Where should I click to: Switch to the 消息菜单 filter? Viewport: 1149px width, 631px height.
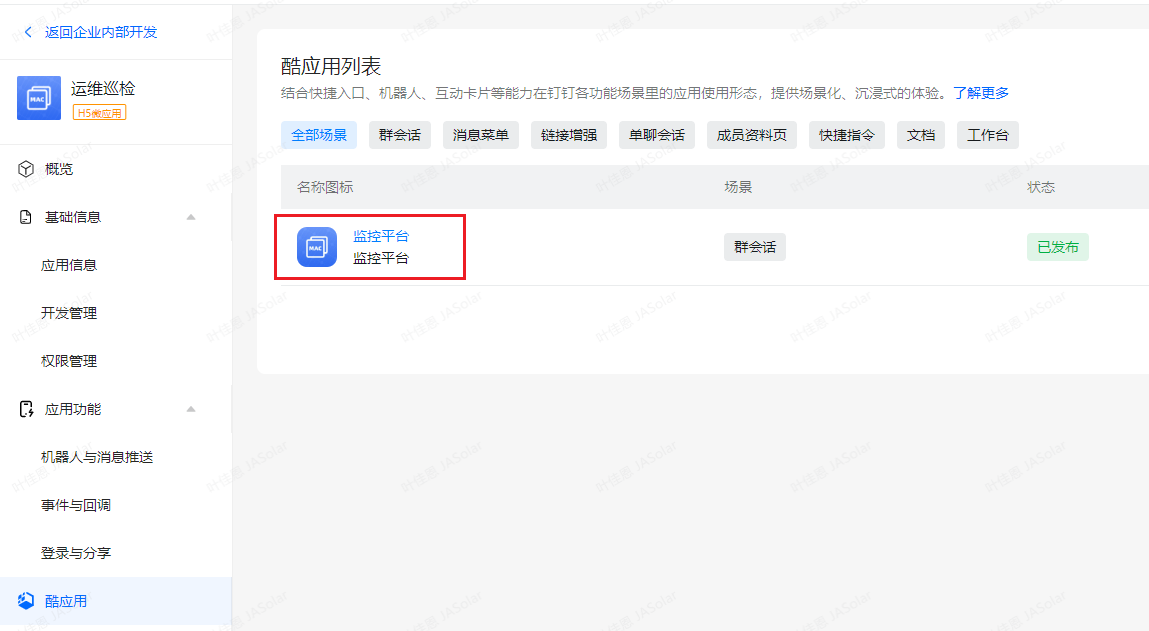(x=480, y=135)
